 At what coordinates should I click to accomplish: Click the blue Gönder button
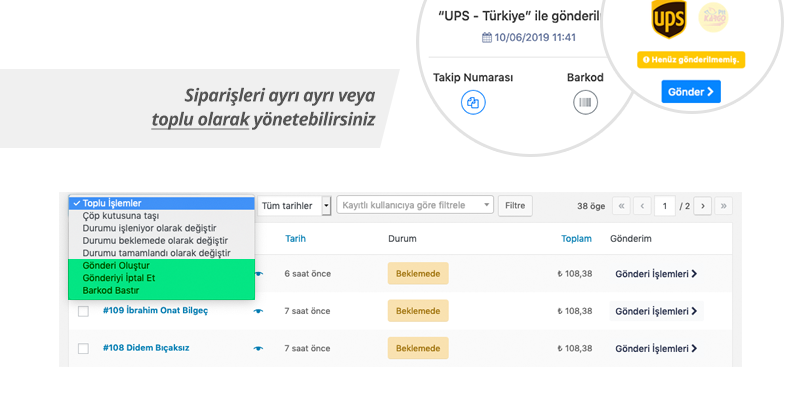tap(691, 92)
